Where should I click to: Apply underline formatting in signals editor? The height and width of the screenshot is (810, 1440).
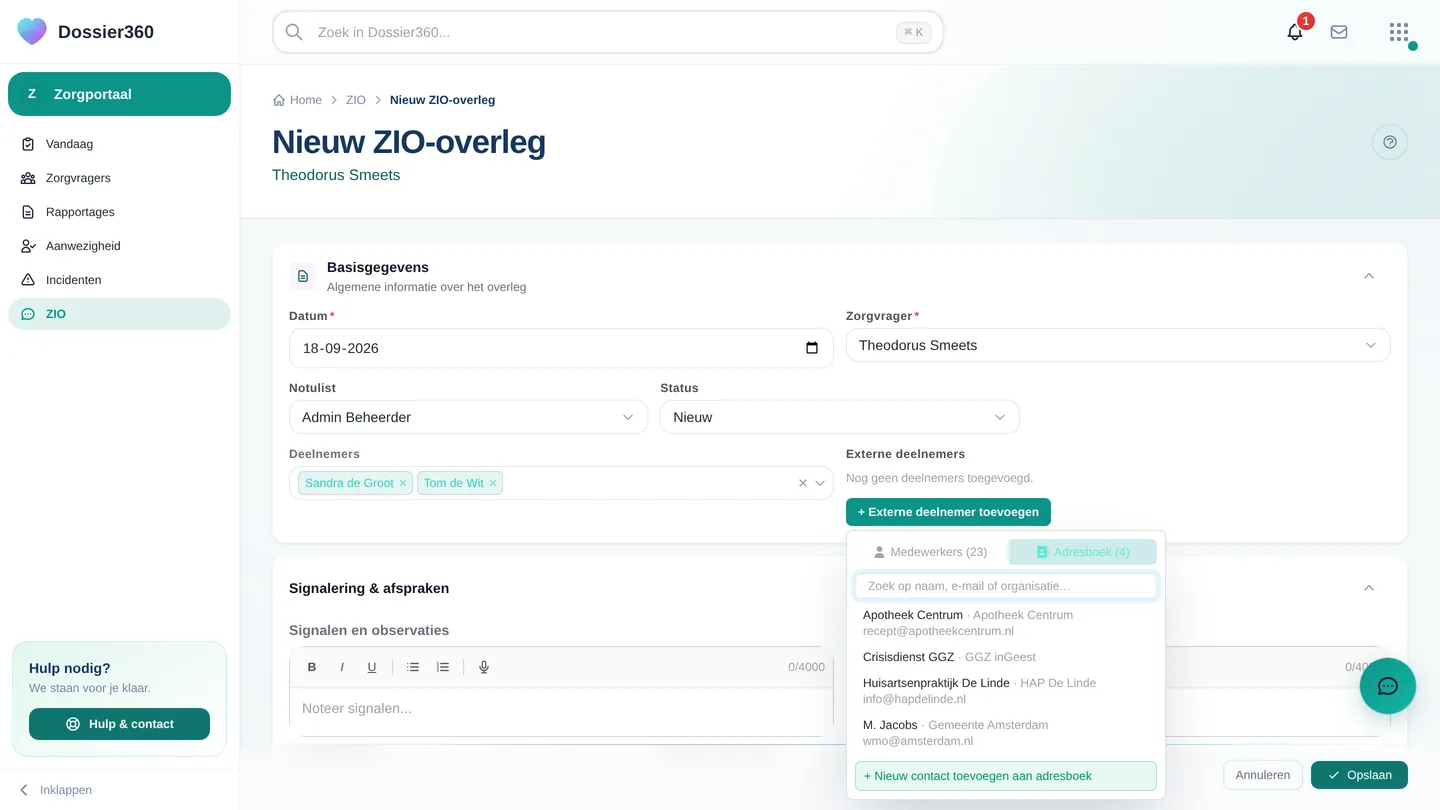[x=372, y=667]
